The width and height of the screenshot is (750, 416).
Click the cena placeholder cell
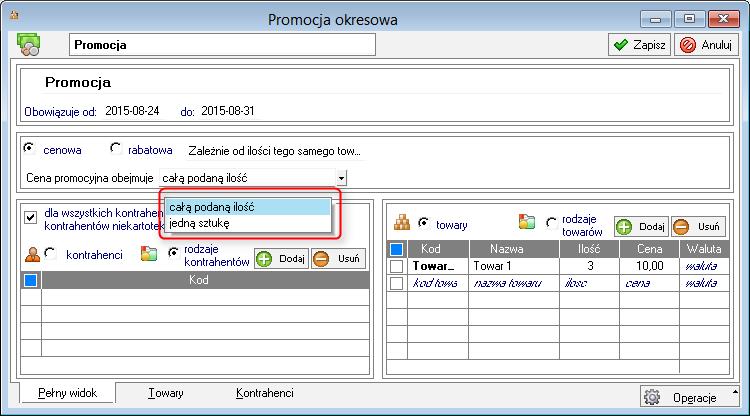(x=649, y=284)
